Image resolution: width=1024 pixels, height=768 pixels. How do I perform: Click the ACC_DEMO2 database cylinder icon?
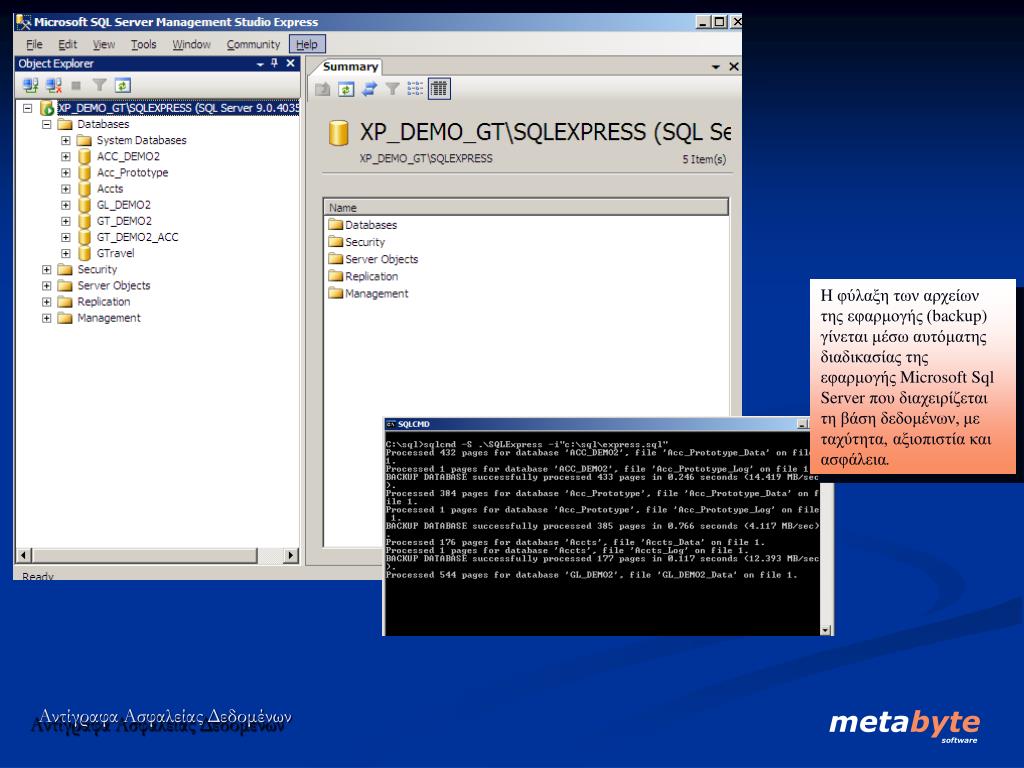pos(84,156)
